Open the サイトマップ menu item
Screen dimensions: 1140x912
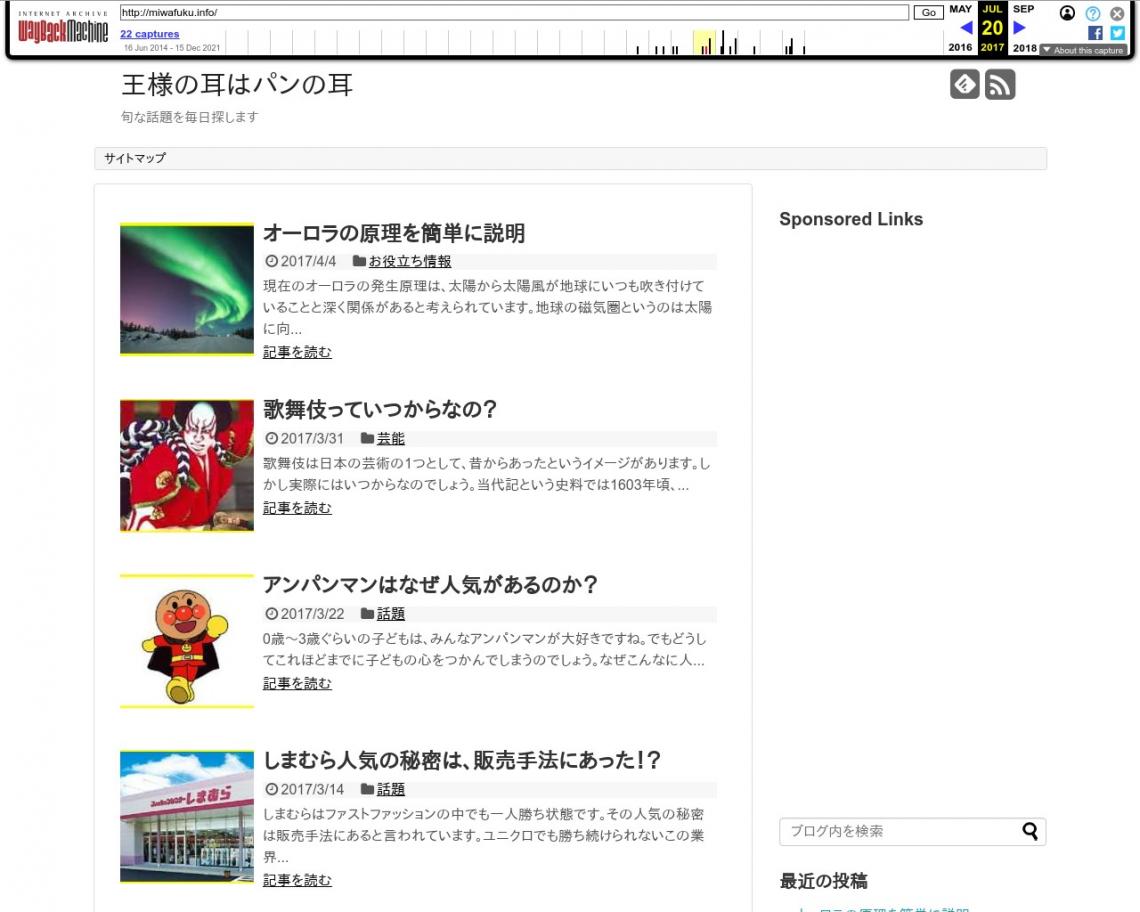pos(135,158)
